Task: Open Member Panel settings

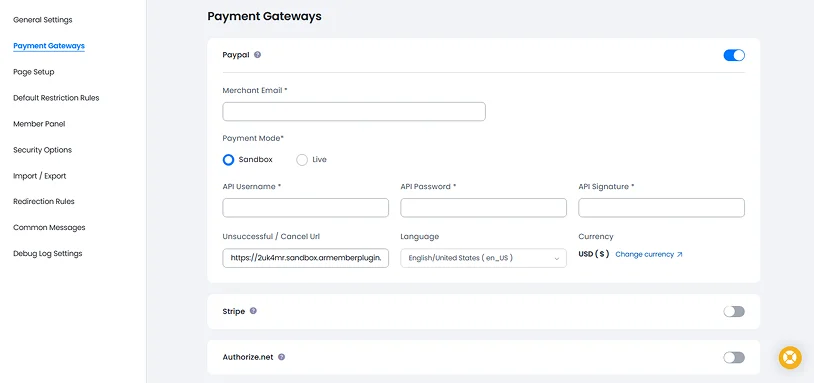Action: [x=39, y=124]
